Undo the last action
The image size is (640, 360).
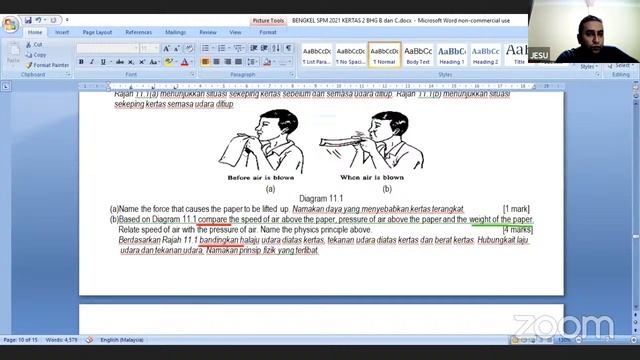(38, 20)
